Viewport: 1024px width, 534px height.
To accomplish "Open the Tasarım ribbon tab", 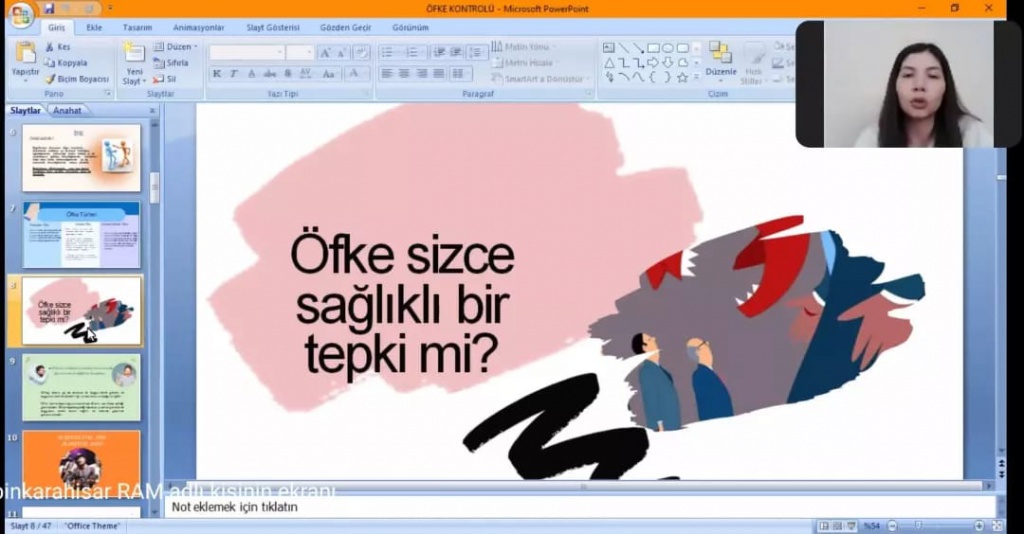I will click(x=135, y=28).
